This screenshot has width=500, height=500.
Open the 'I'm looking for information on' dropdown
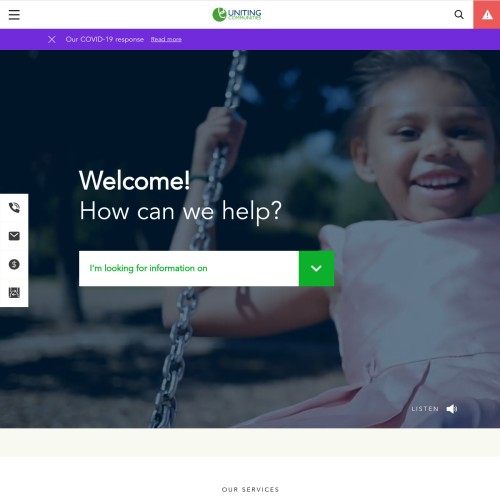tap(189, 268)
